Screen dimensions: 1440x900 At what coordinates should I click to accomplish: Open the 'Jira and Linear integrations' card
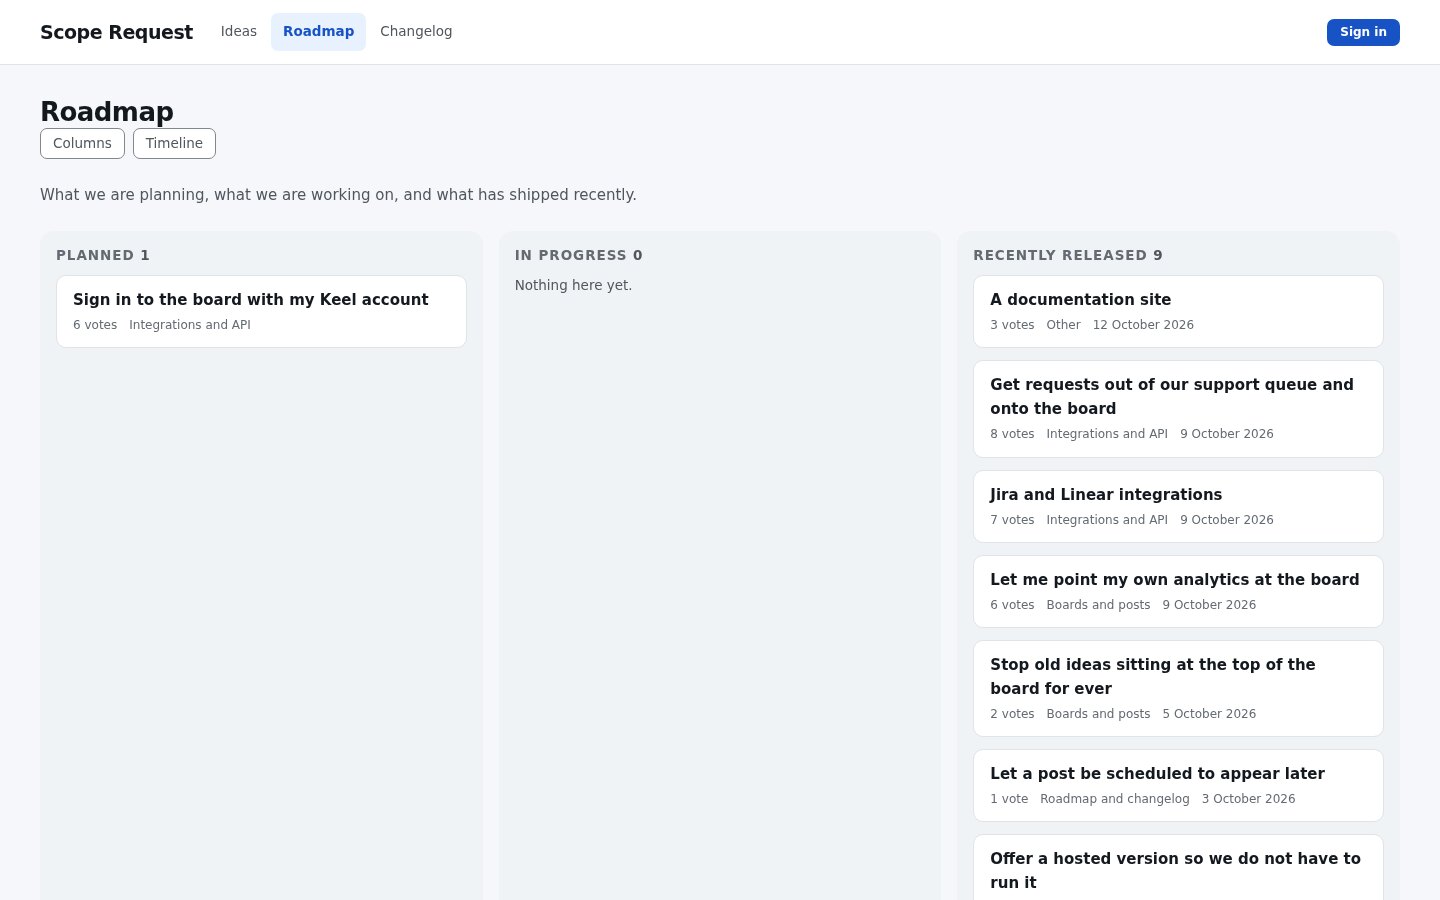(x=1178, y=506)
